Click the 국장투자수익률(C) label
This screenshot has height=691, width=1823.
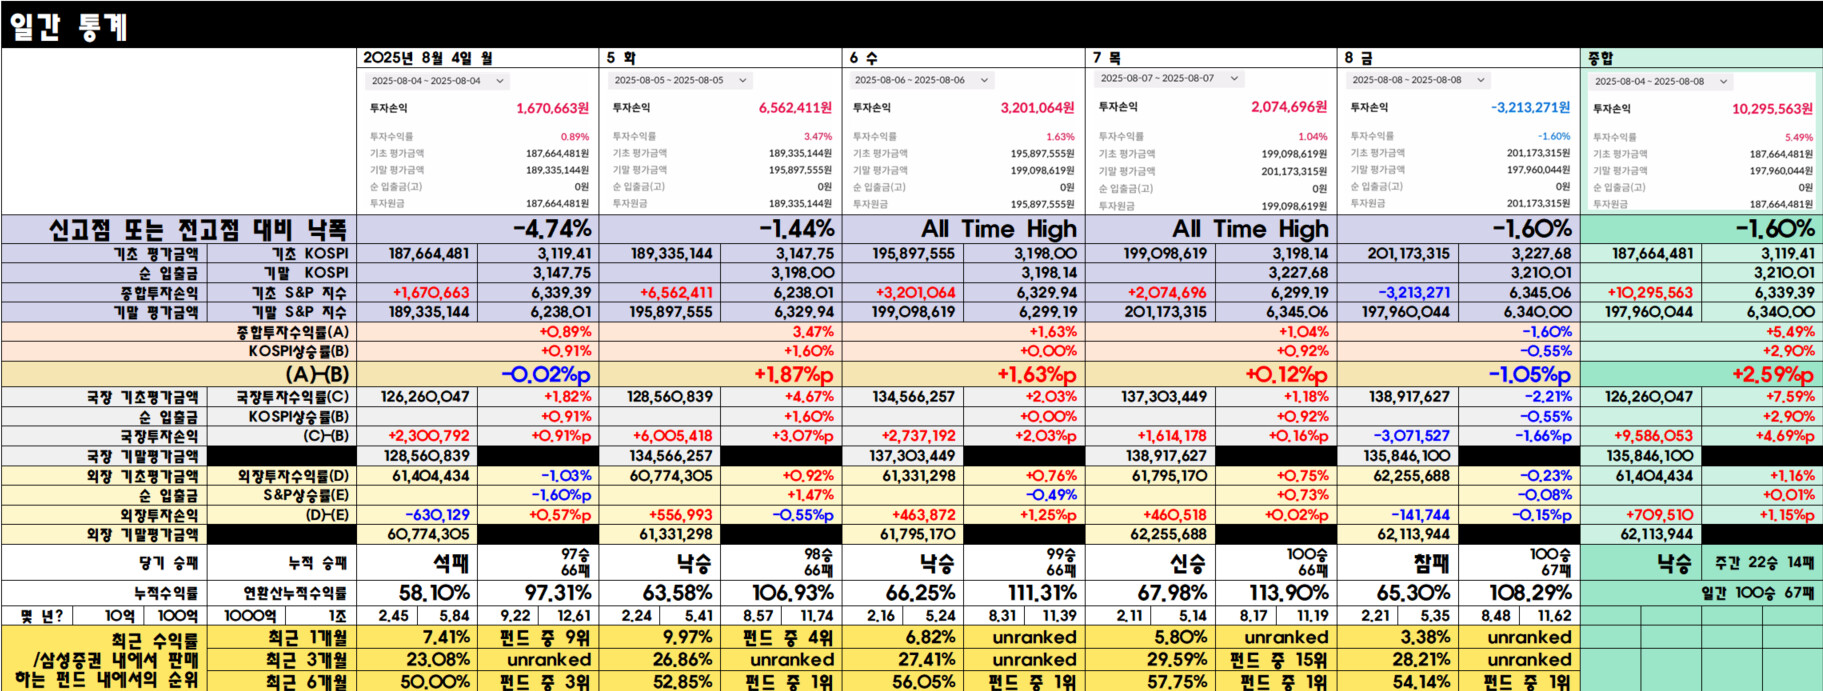coord(292,397)
